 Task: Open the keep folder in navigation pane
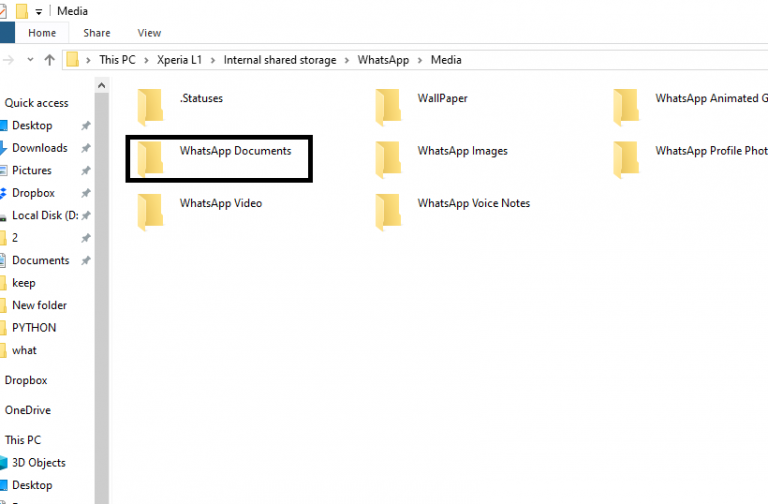(x=24, y=283)
